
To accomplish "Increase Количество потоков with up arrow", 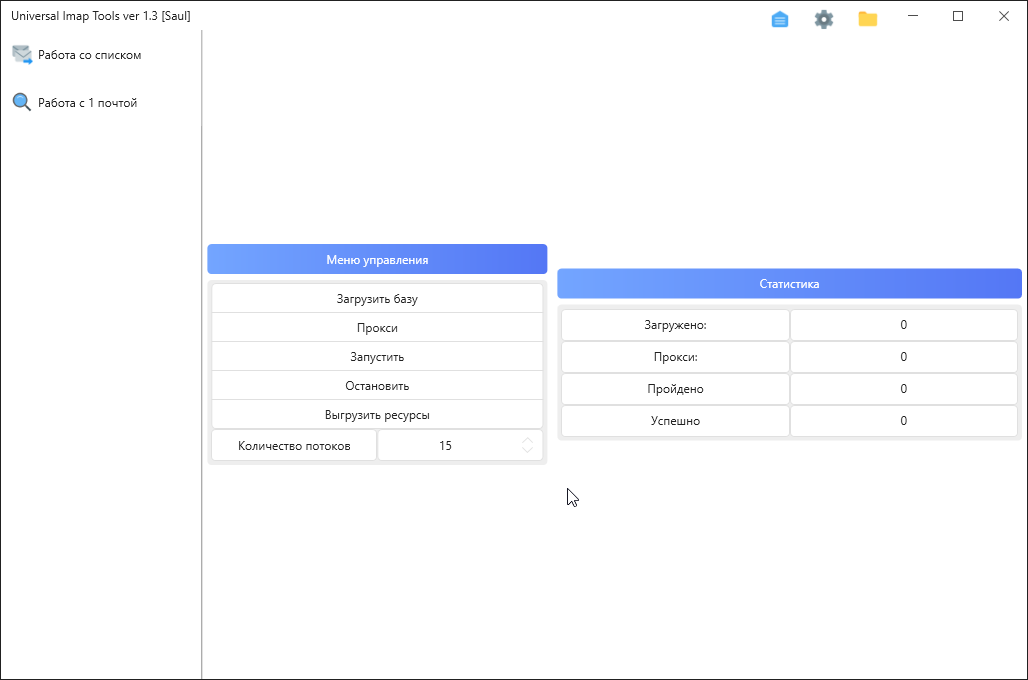I will pos(527,441).
